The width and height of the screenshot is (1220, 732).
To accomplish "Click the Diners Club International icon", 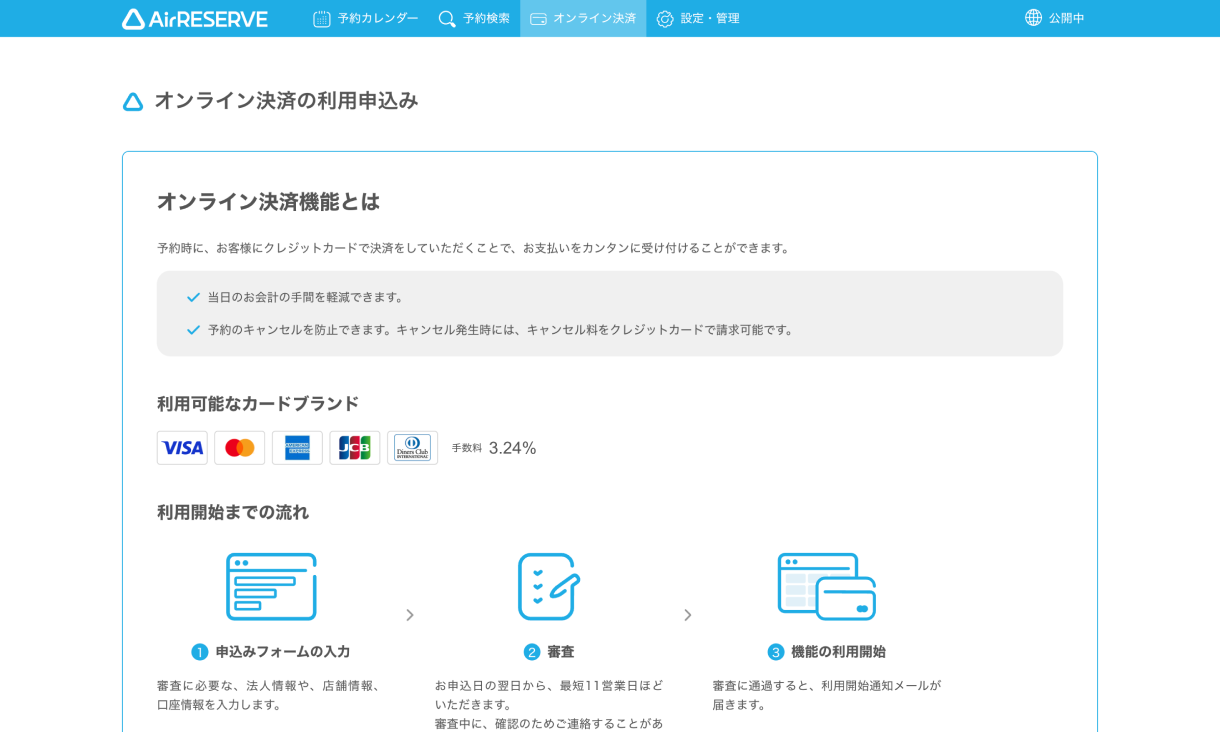I will click(x=412, y=447).
